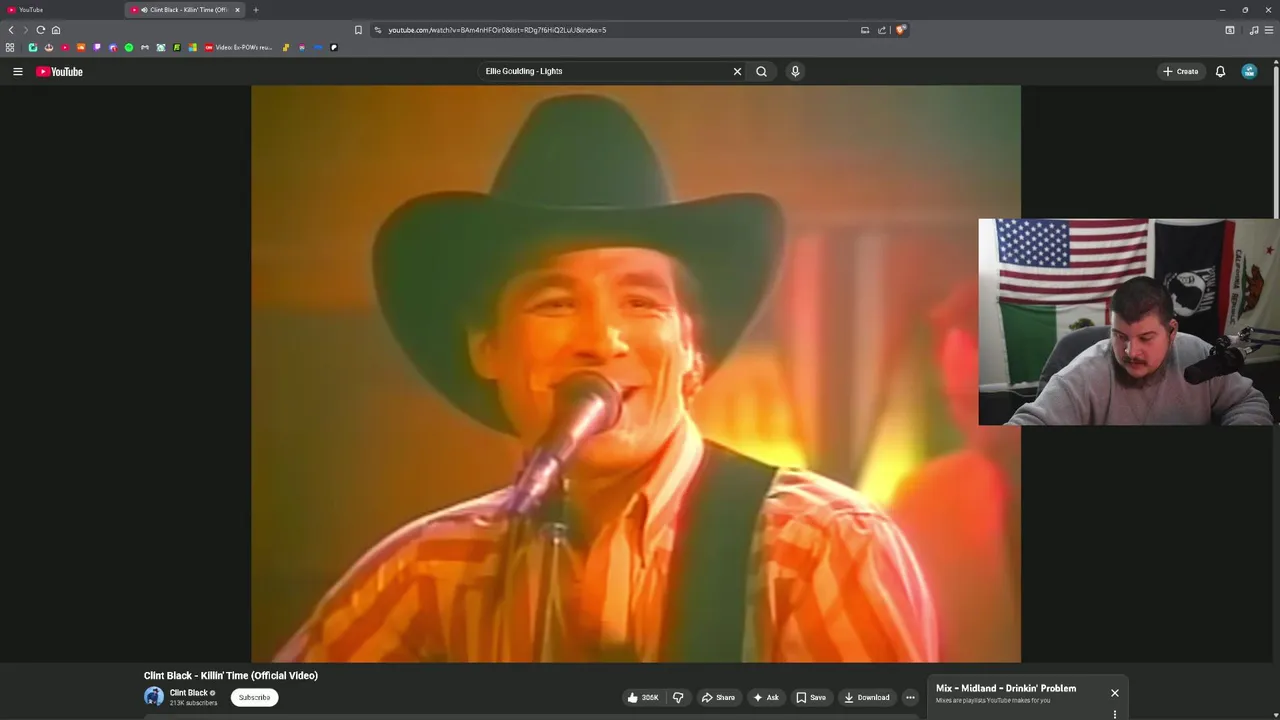
Task: Click the Ask button
Action: point(766,697)
